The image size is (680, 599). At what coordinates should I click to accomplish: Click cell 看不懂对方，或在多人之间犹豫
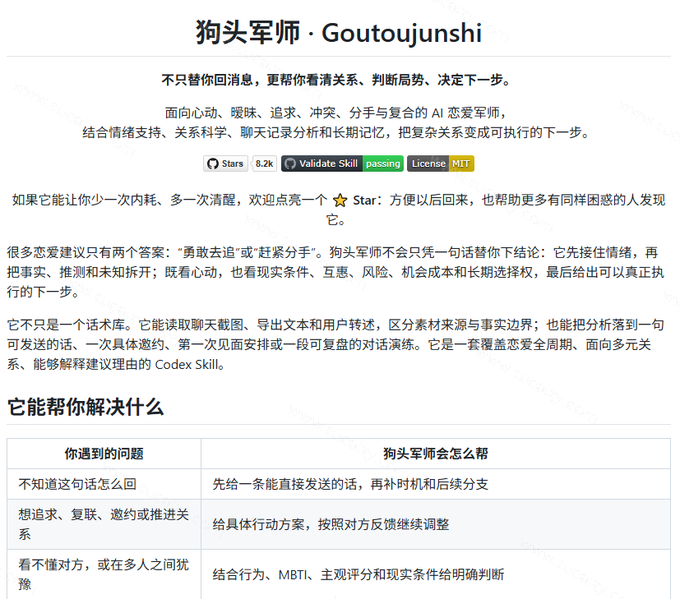pyautogui.click(x=104, y=574)
